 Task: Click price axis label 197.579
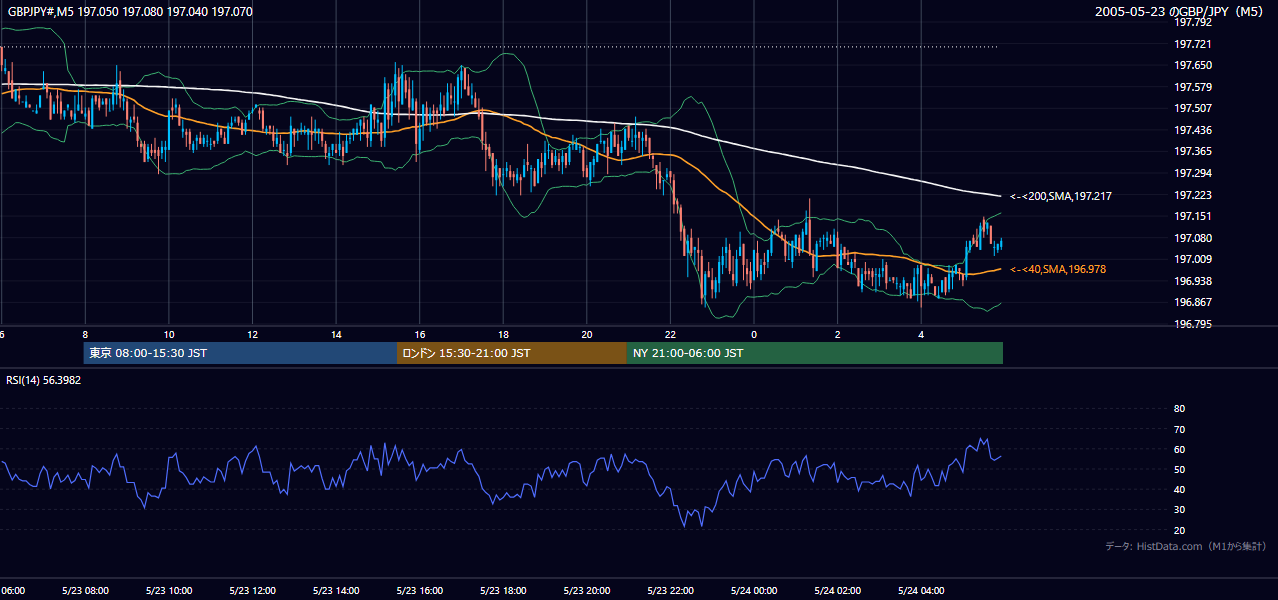[x=1192, y=87]
